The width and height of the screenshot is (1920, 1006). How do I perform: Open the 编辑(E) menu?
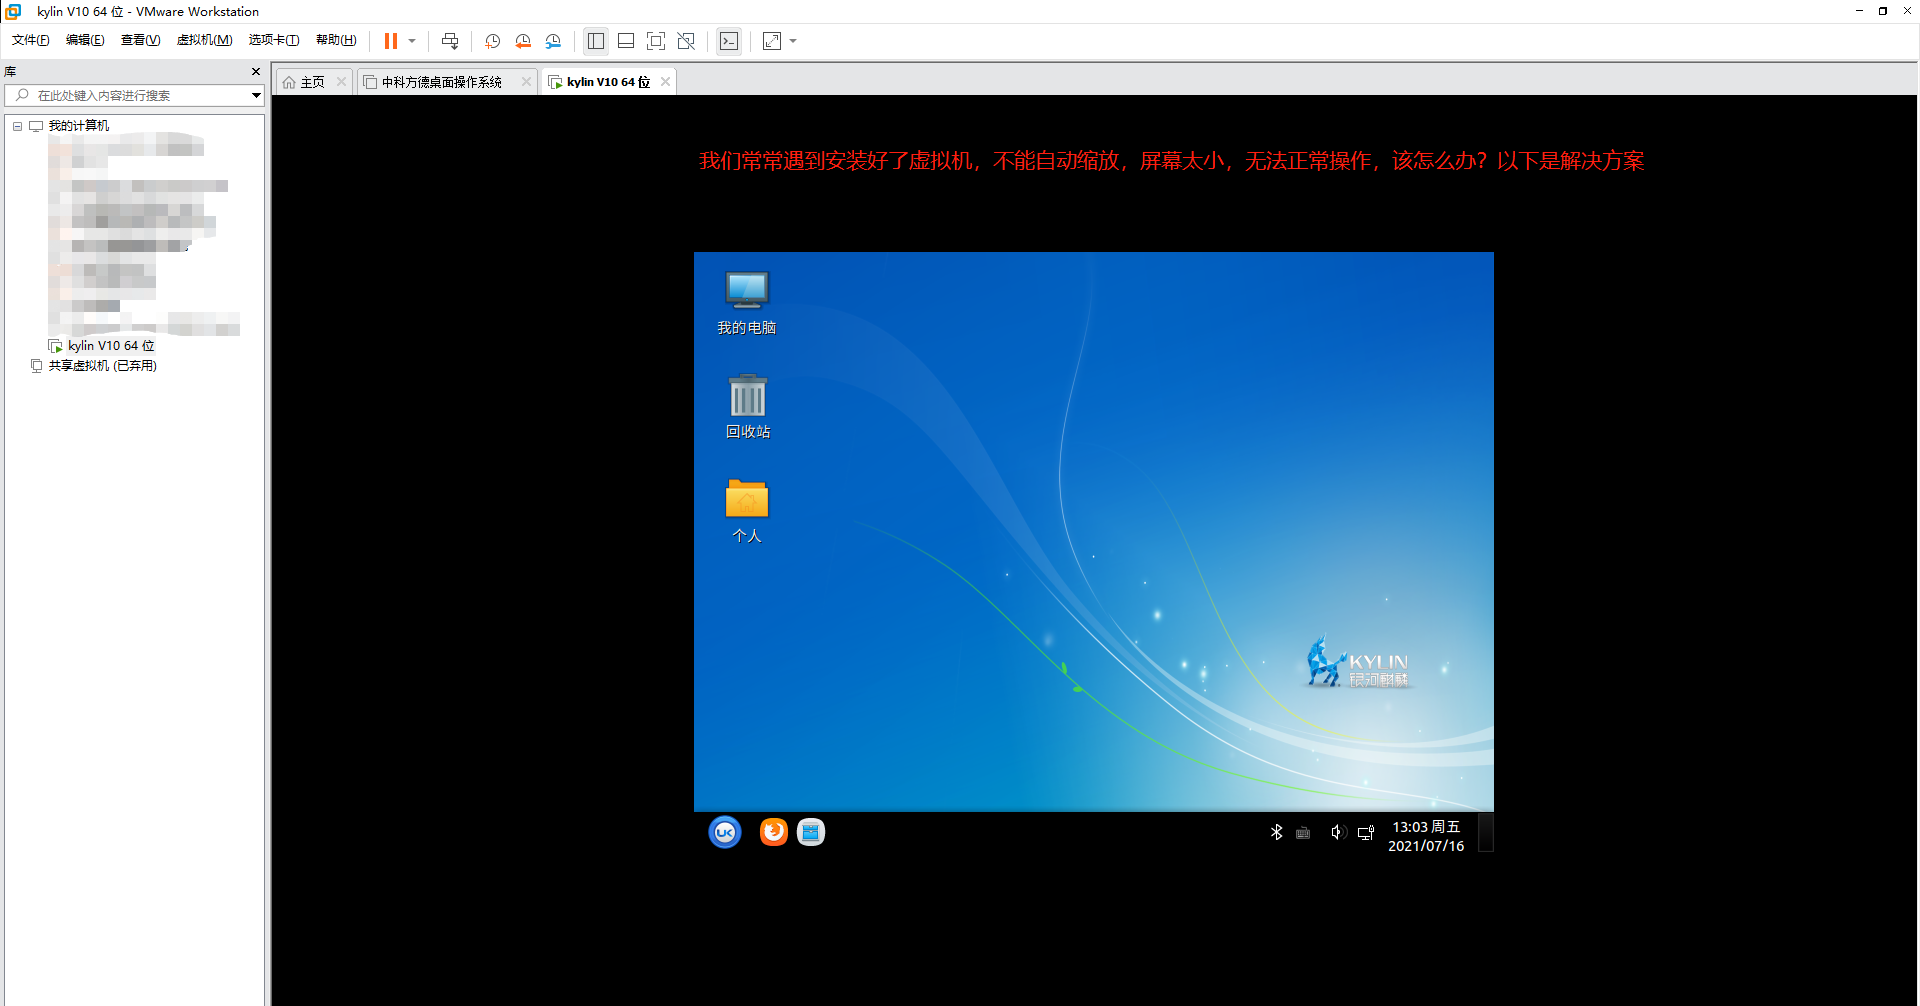pos(85,40)
